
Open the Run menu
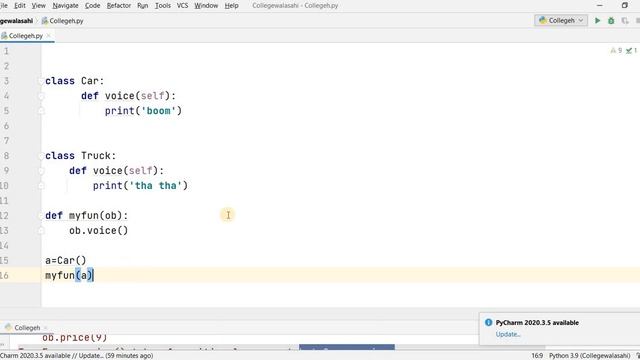(x=142, y=6)
